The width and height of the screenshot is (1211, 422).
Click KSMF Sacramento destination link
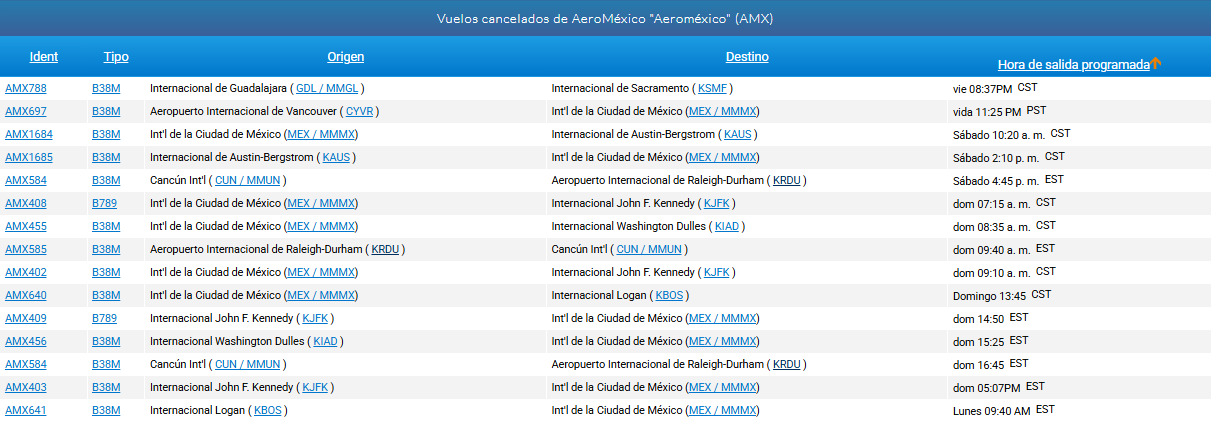tap(714, 88)
